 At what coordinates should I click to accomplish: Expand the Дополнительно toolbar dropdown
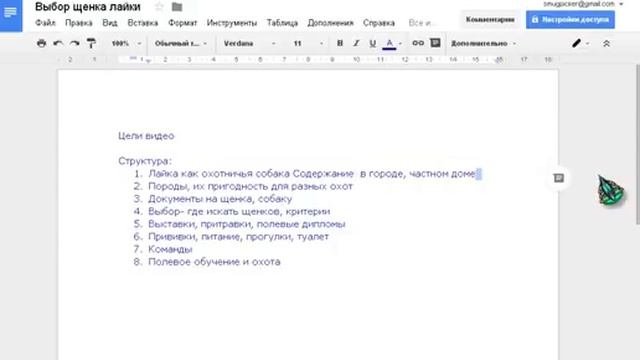pos(483,43)
